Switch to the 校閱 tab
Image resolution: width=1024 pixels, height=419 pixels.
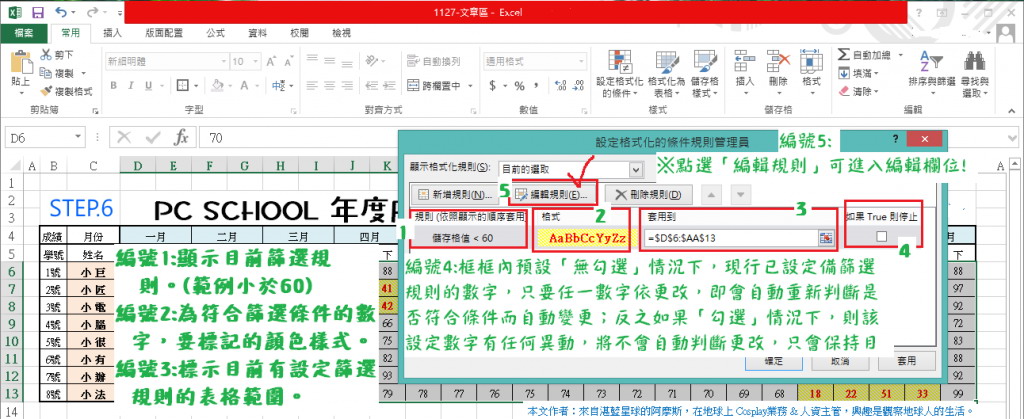pyautogui.click(x=300, y=33)
